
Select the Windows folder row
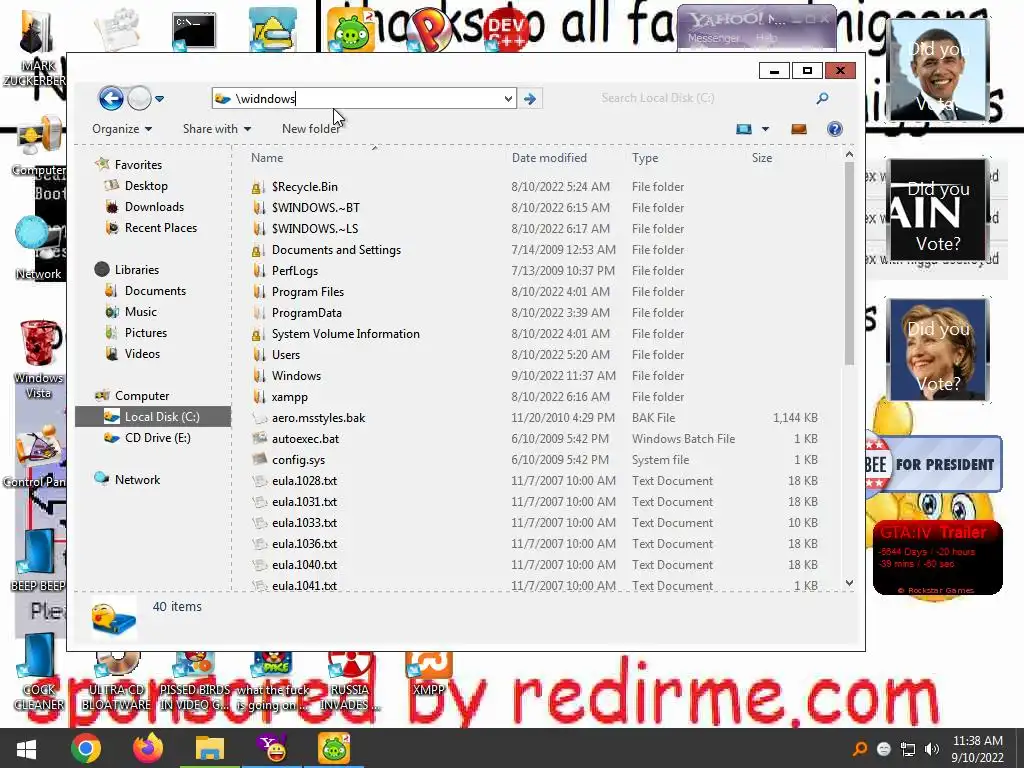click(x=536, y=376)
